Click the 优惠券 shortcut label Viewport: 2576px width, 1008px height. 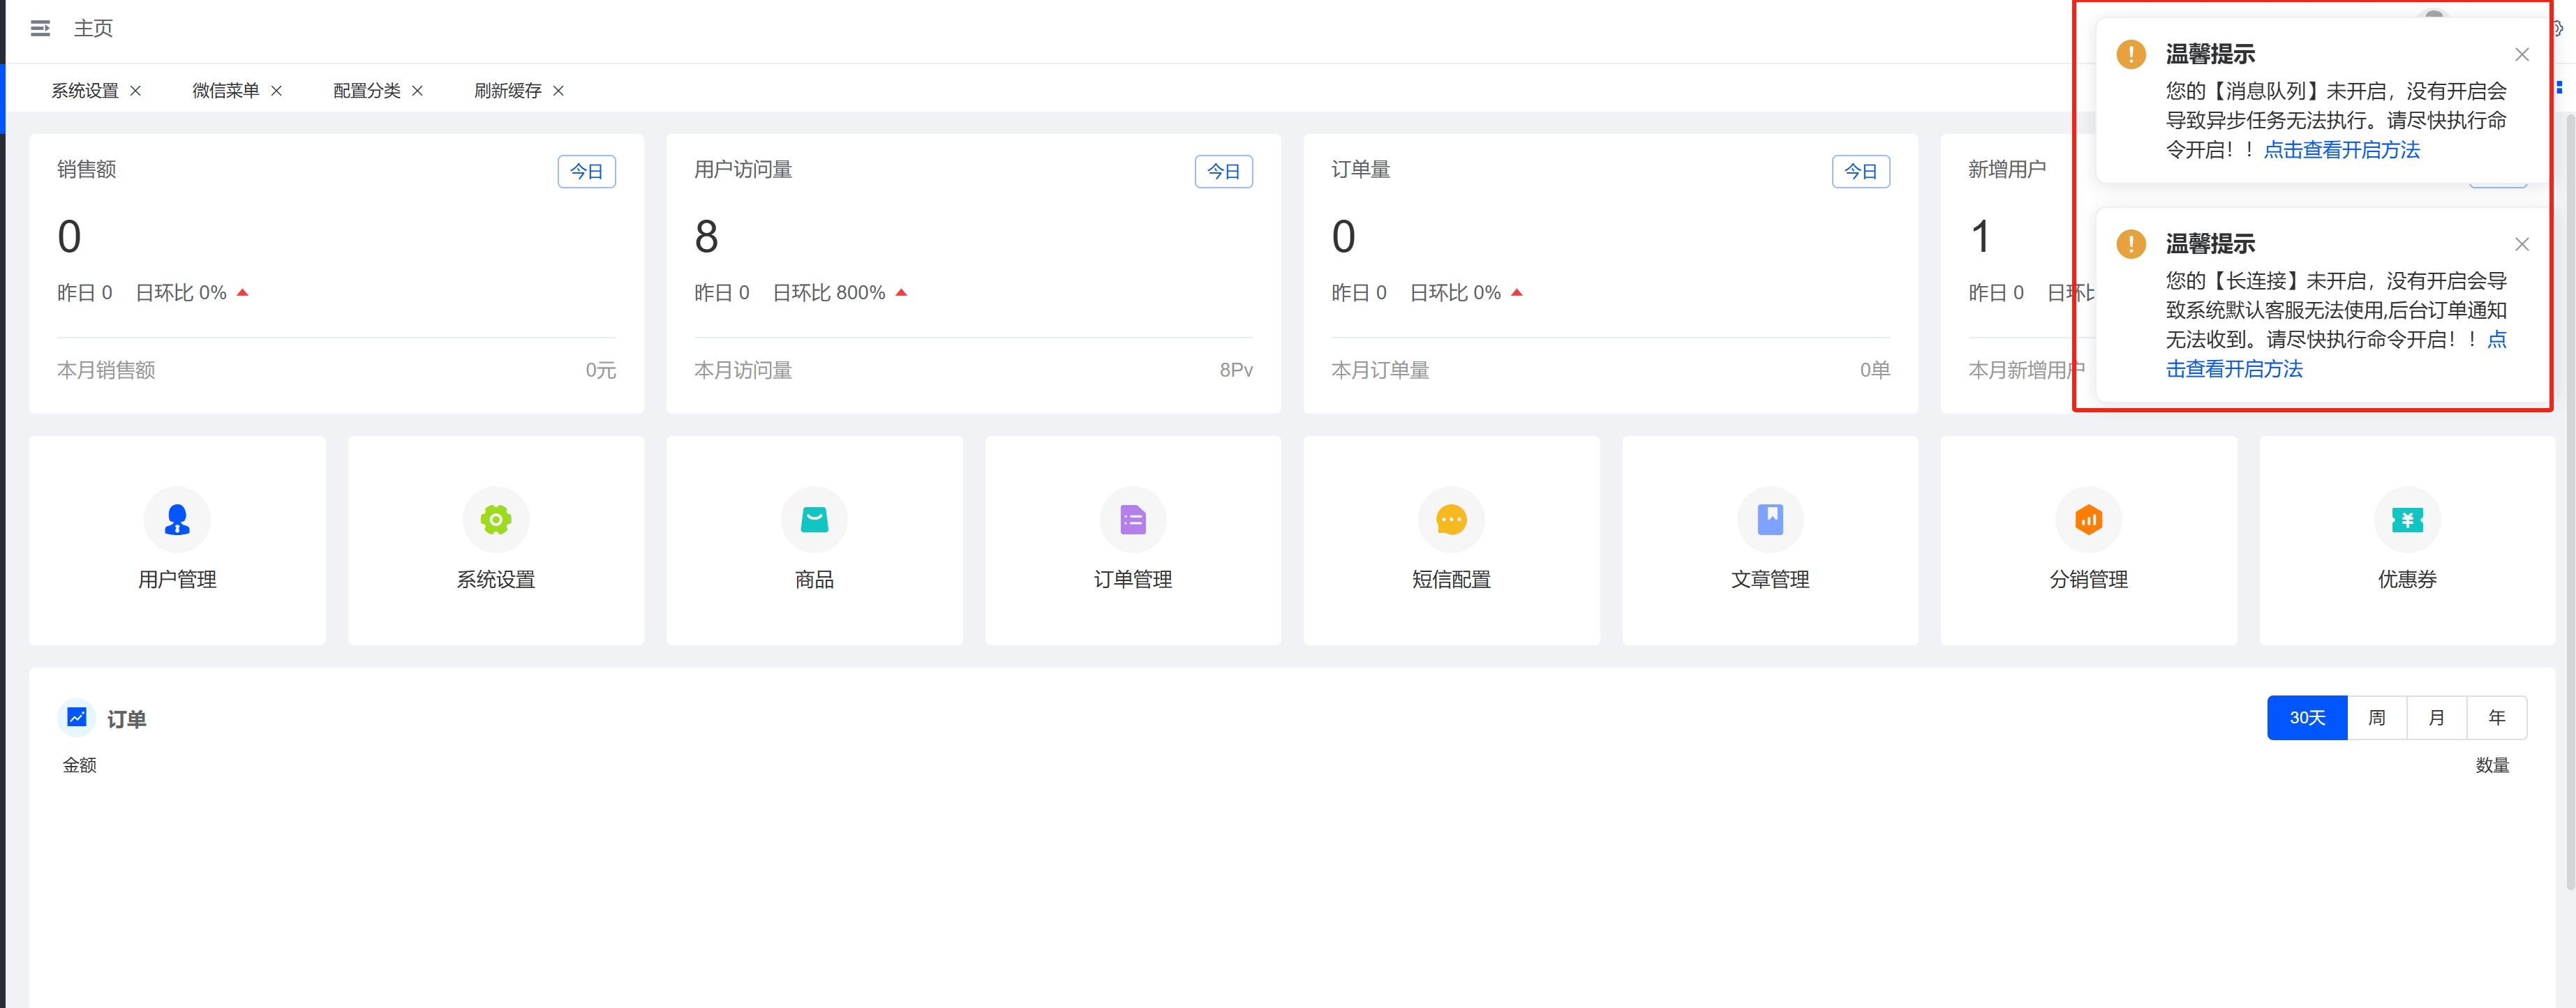click(x=2407, y=580)
